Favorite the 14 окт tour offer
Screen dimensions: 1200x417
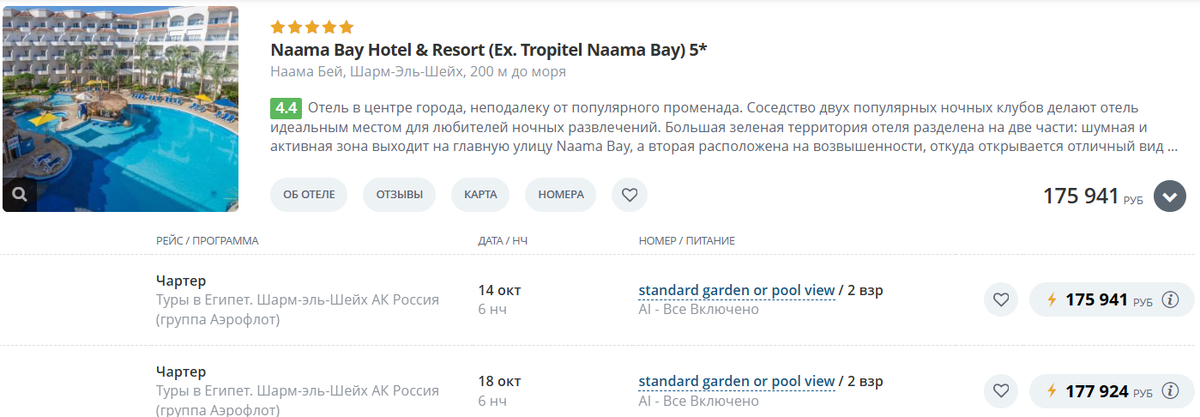click(x=1000, y=300)
